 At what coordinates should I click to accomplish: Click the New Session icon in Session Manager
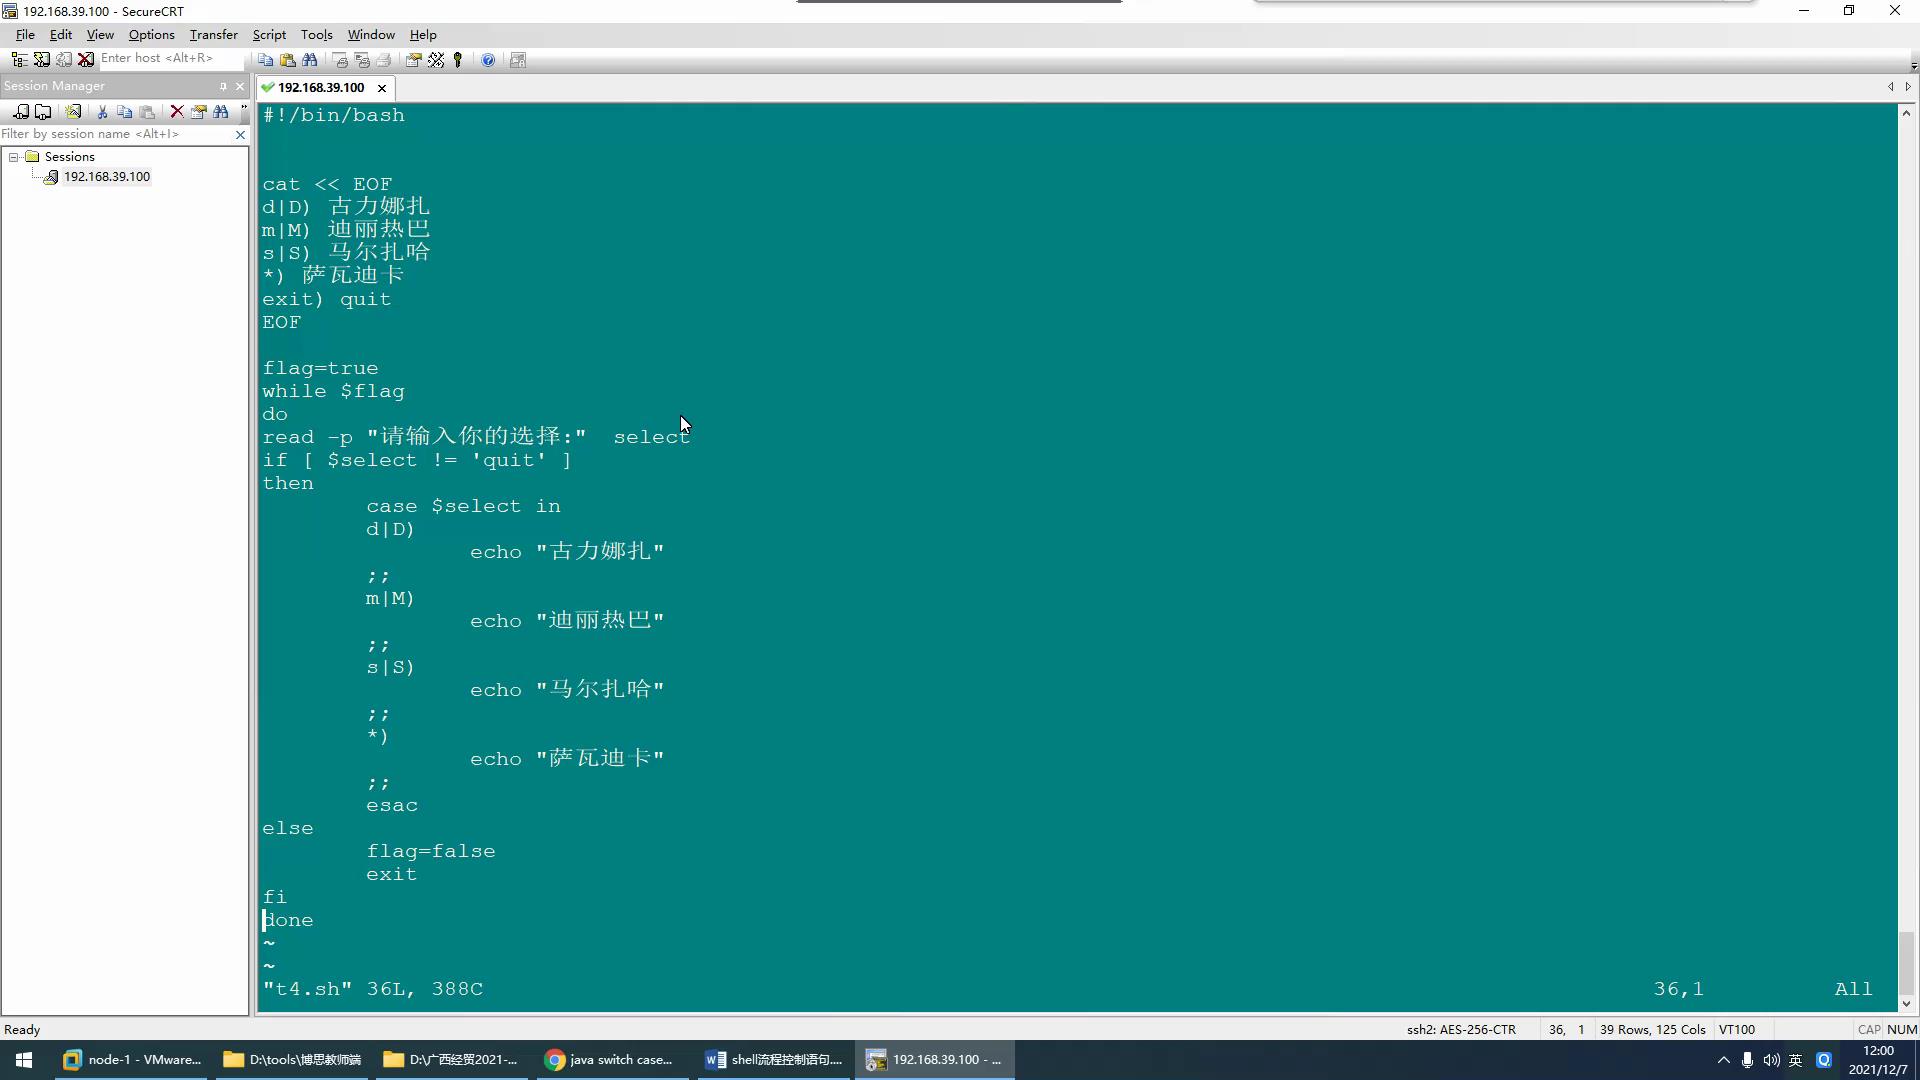21,112
